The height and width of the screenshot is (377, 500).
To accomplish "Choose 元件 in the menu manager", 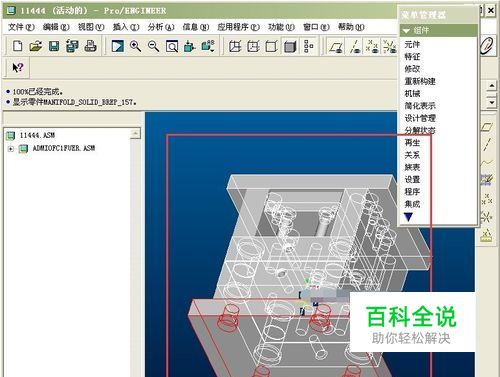I will 412,44.
